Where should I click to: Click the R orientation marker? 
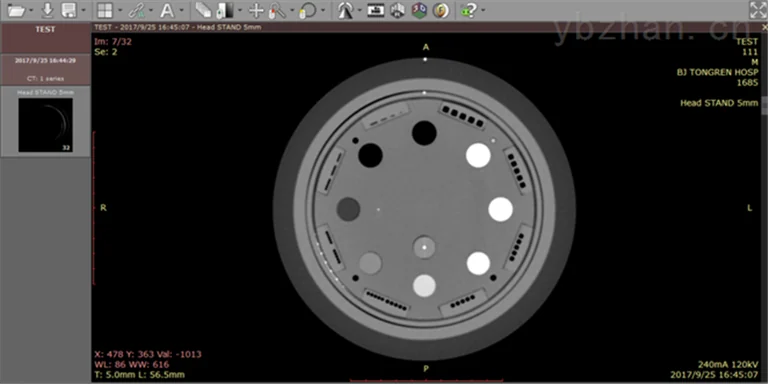point(103,208)
